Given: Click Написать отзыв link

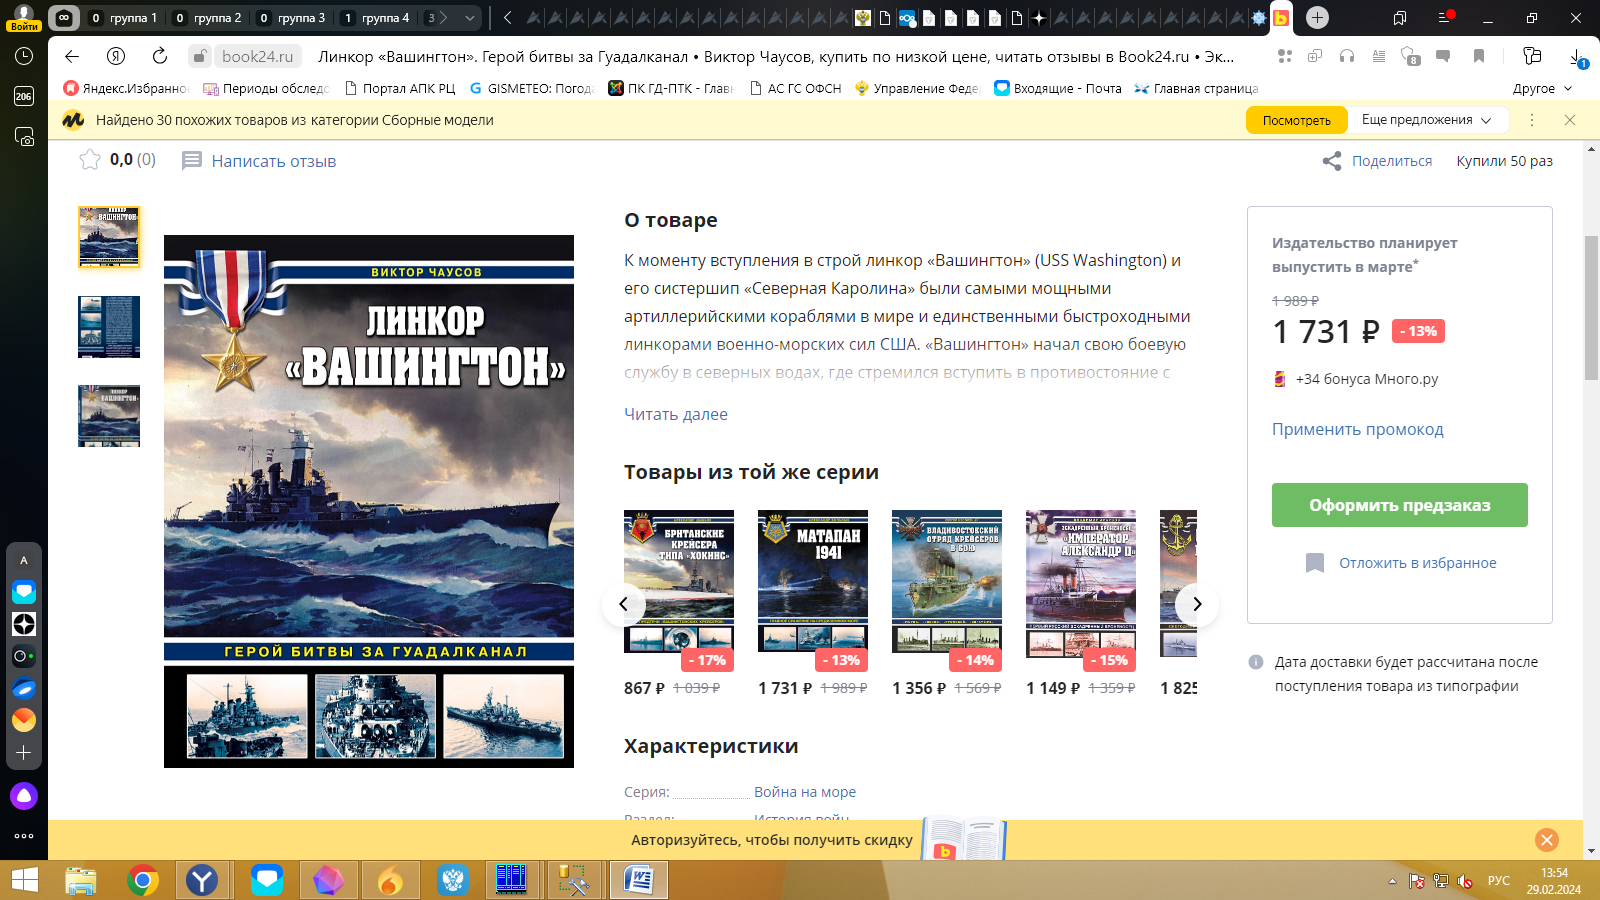Looking at the screenshot, I should click(274, 161).
